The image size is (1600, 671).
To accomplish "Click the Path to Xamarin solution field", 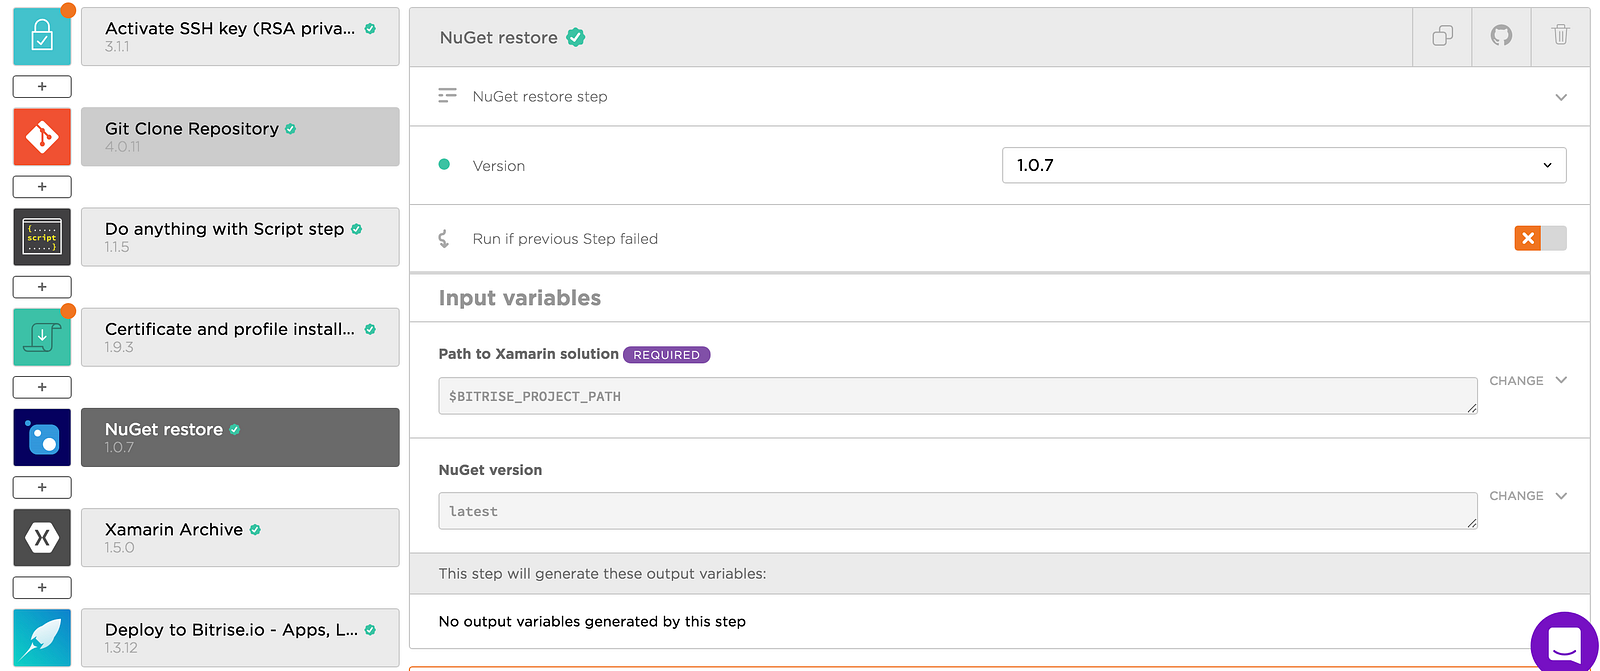I will 957,396.
